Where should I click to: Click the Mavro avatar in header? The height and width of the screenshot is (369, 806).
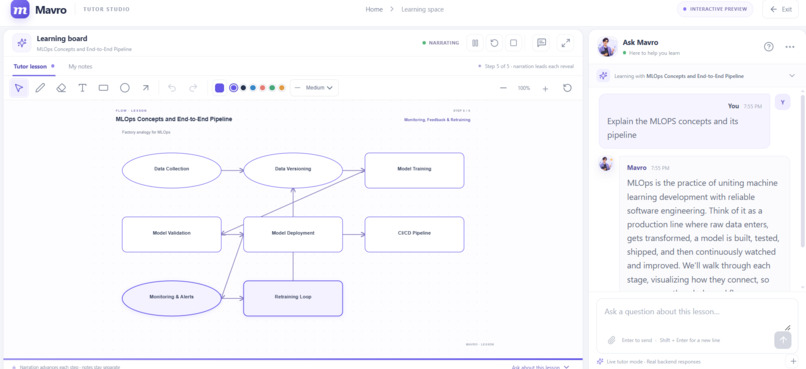point(608,47)
